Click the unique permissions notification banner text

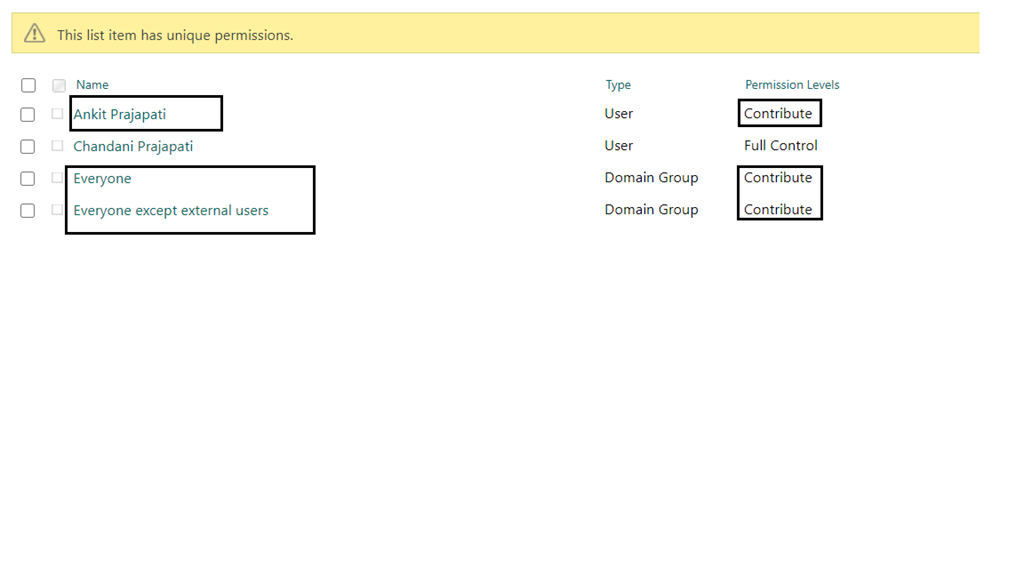[175, 35]
